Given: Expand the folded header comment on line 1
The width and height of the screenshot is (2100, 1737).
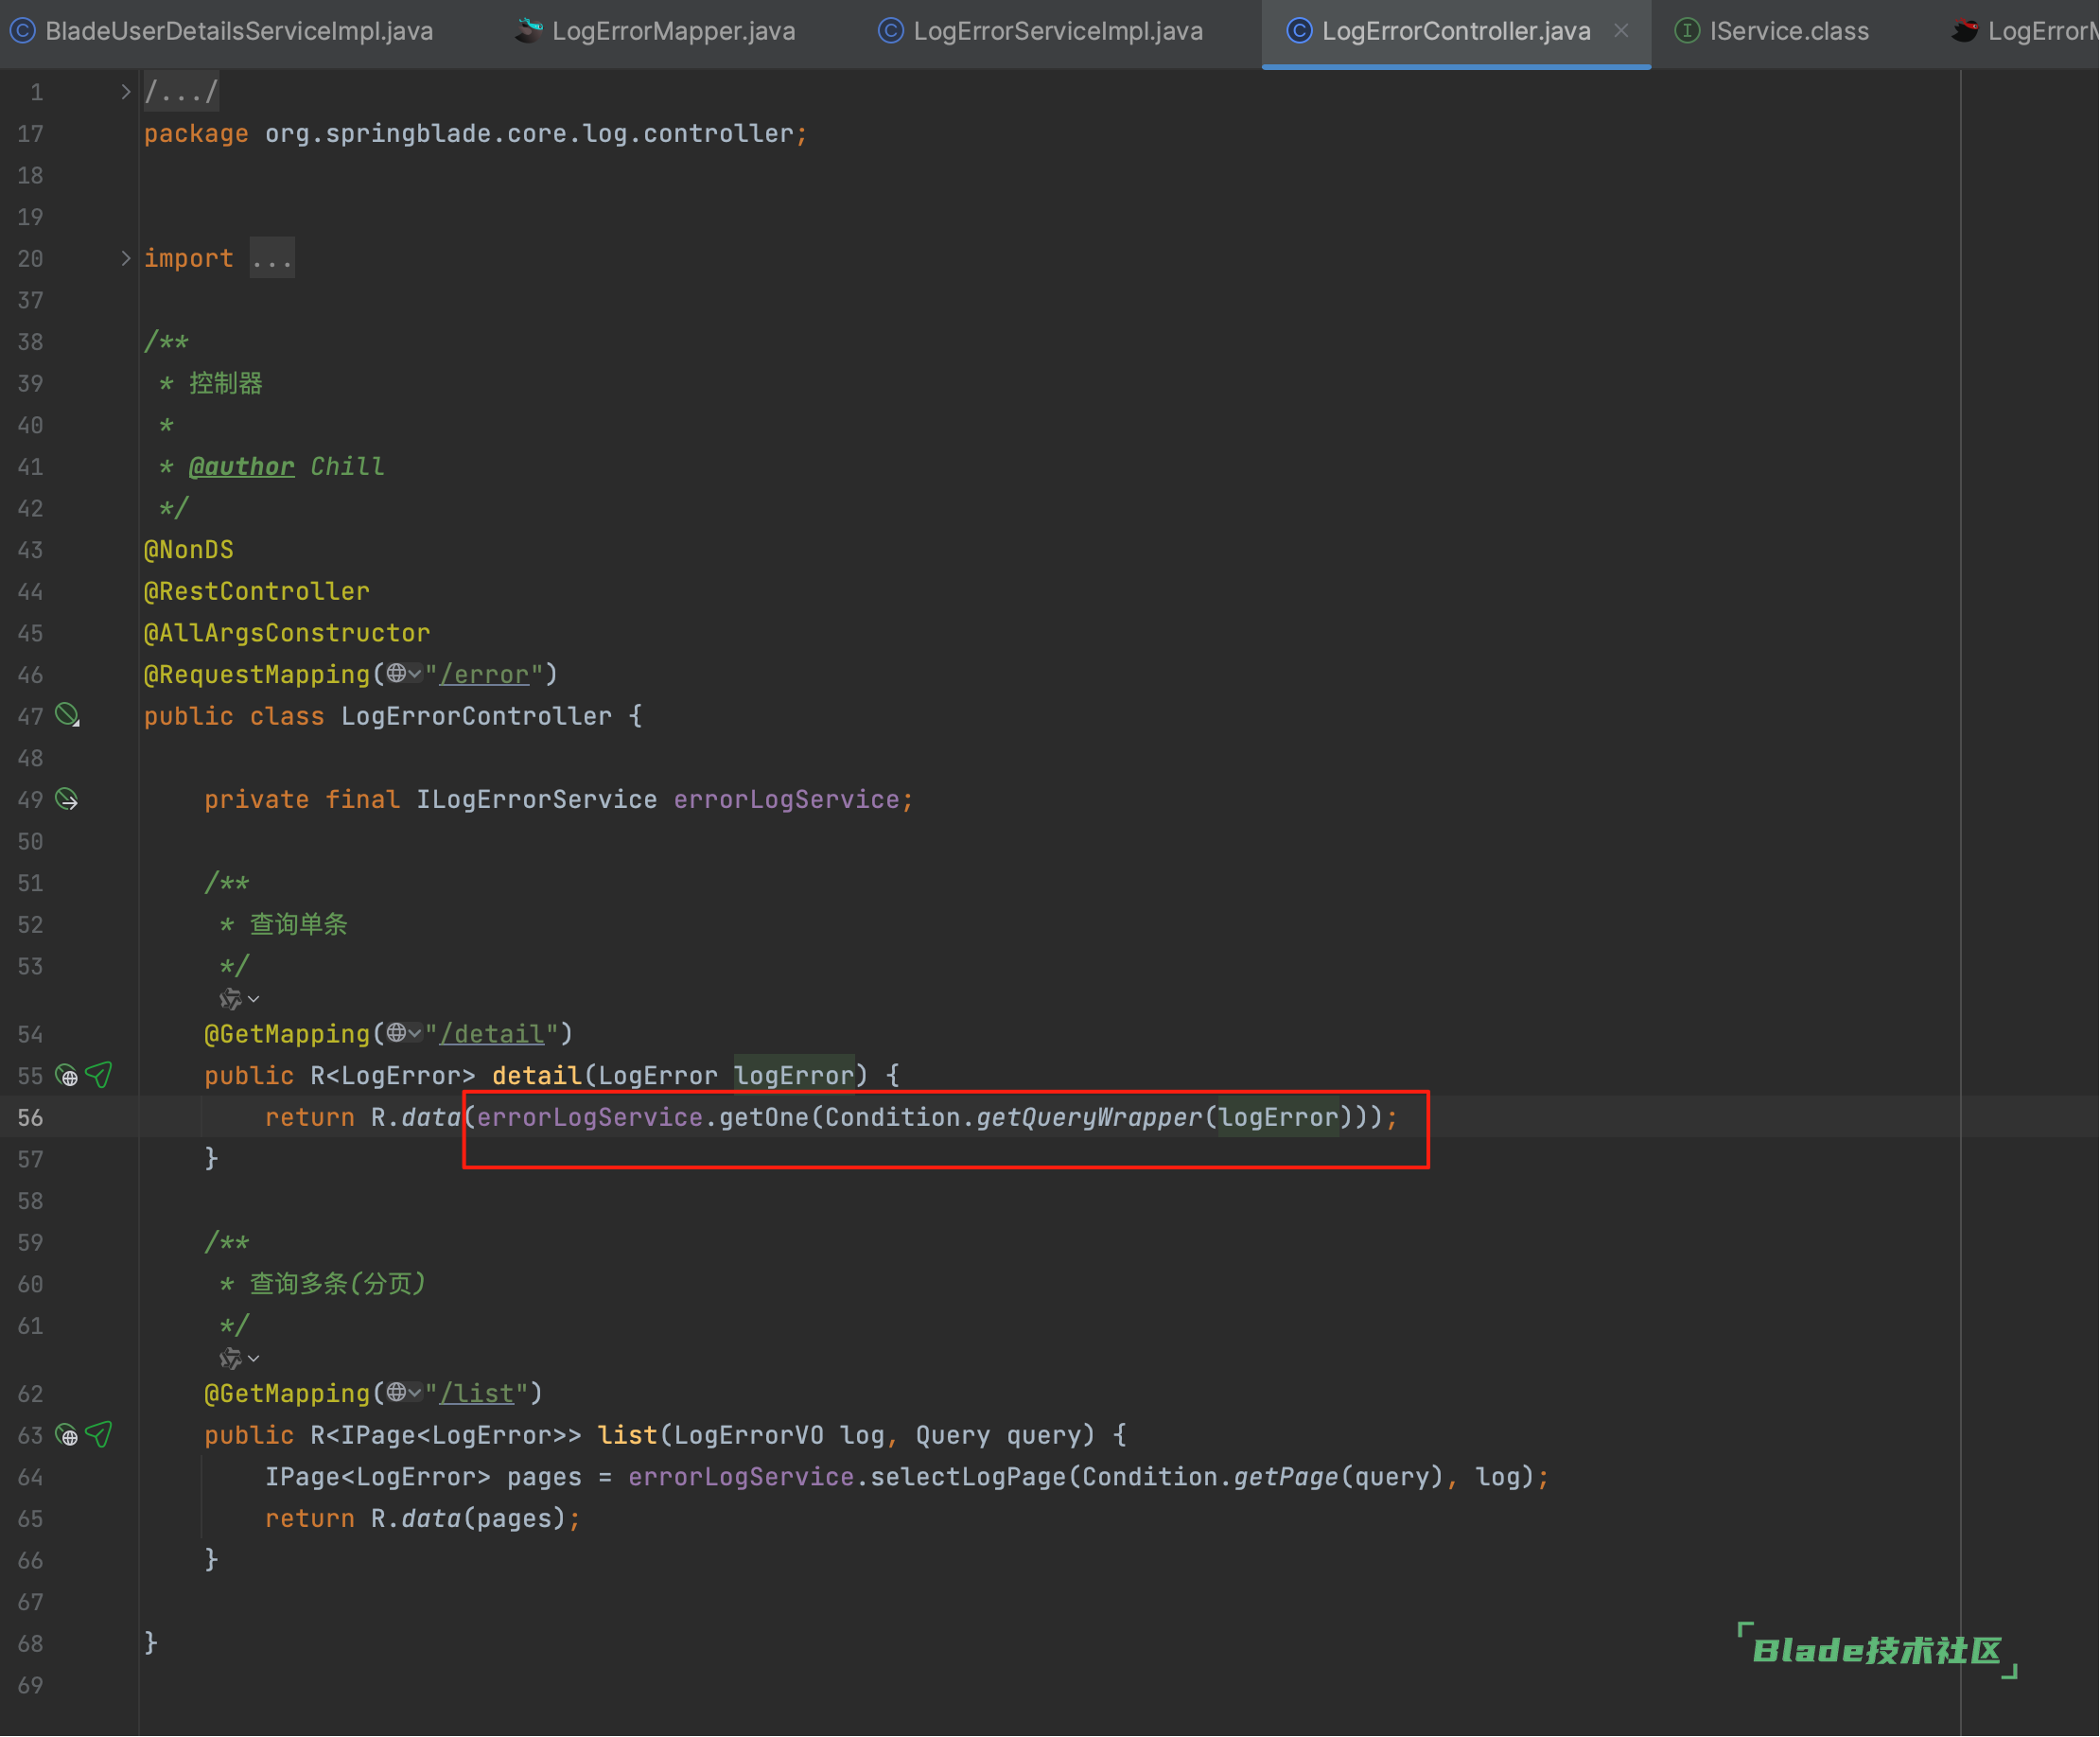Looking at the screenshot, I should [x=125, y=92].
